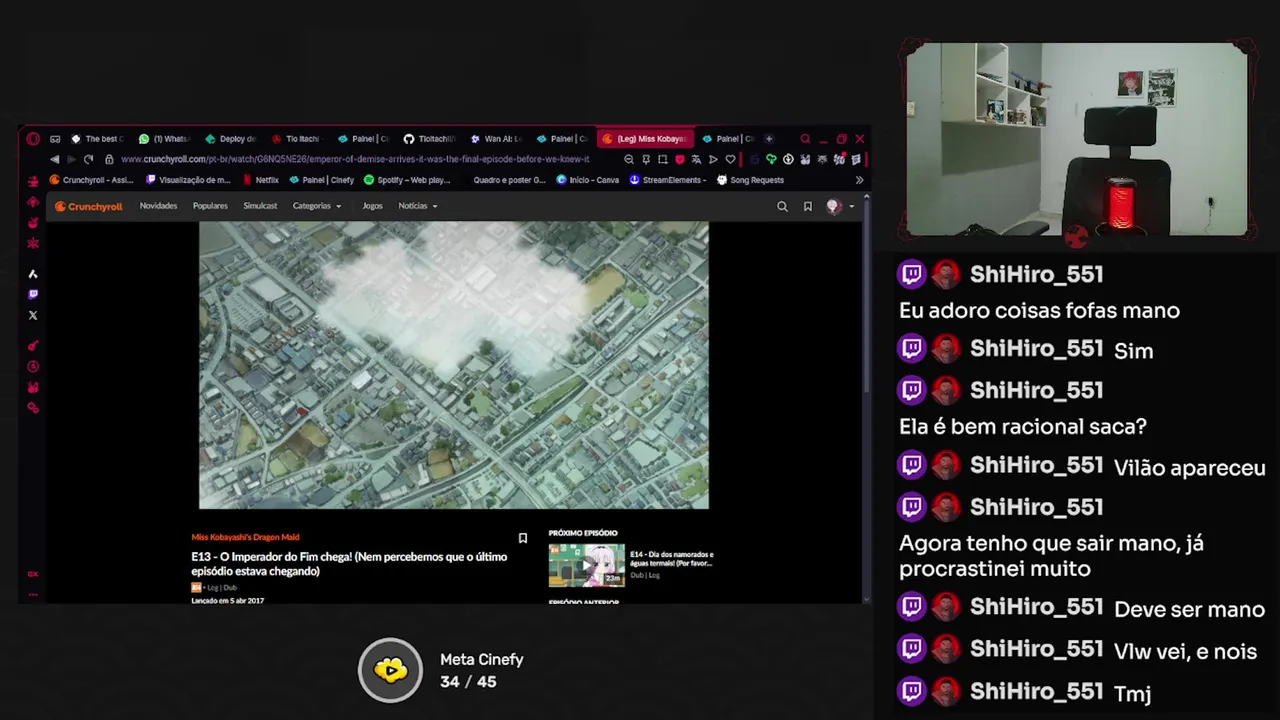Go back with the browser back arrow

54,159
